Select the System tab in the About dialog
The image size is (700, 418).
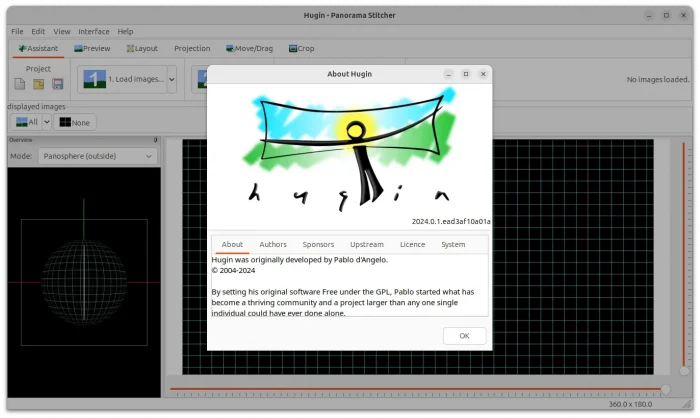(x=453, y=244)
